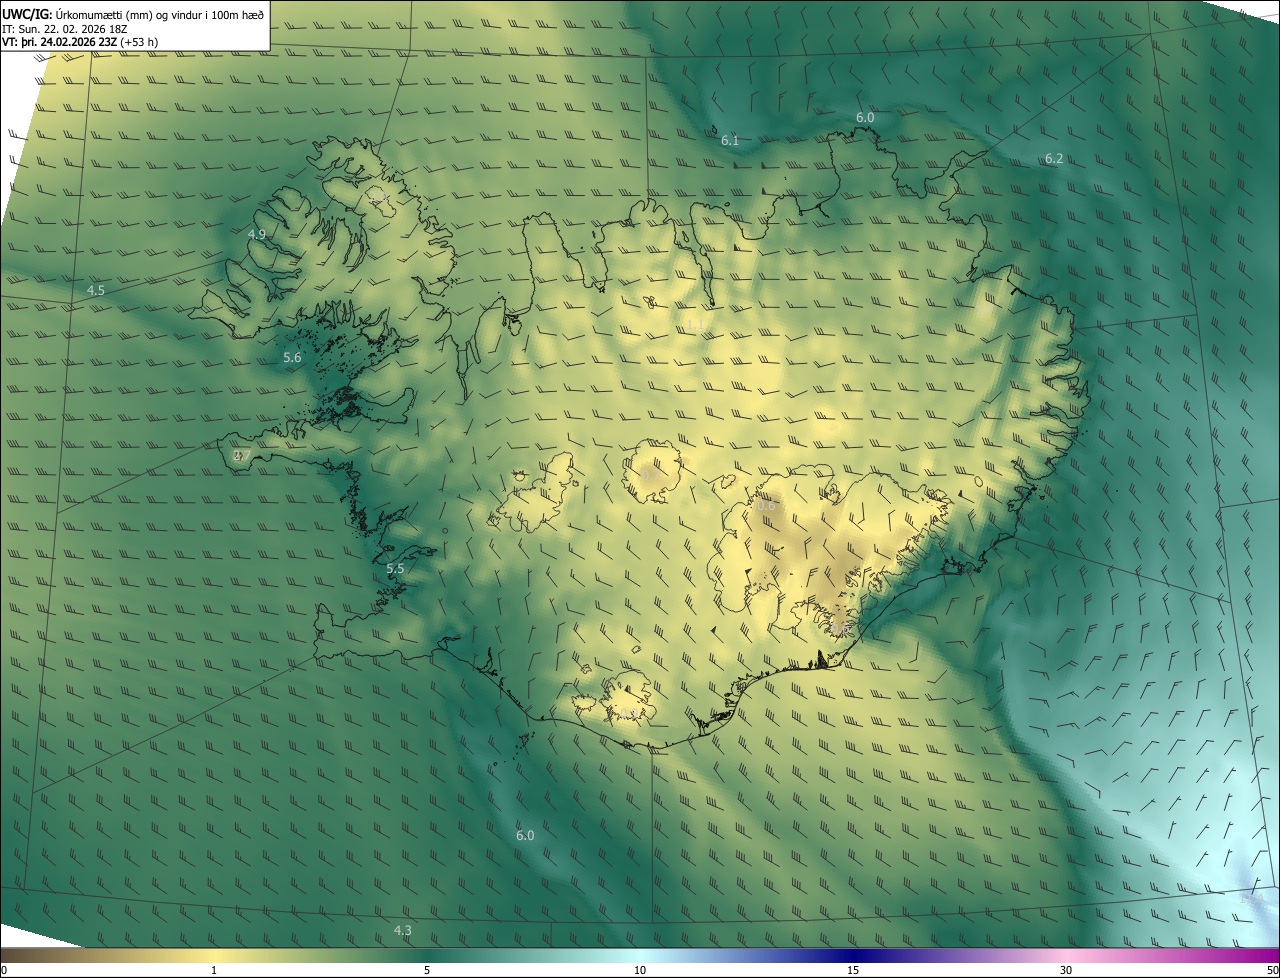The width and height of the screenshot is (1280, 978).
Task: Select the 6.1 value label on the map
Action: pyautogui.click(x=730, y=141)
